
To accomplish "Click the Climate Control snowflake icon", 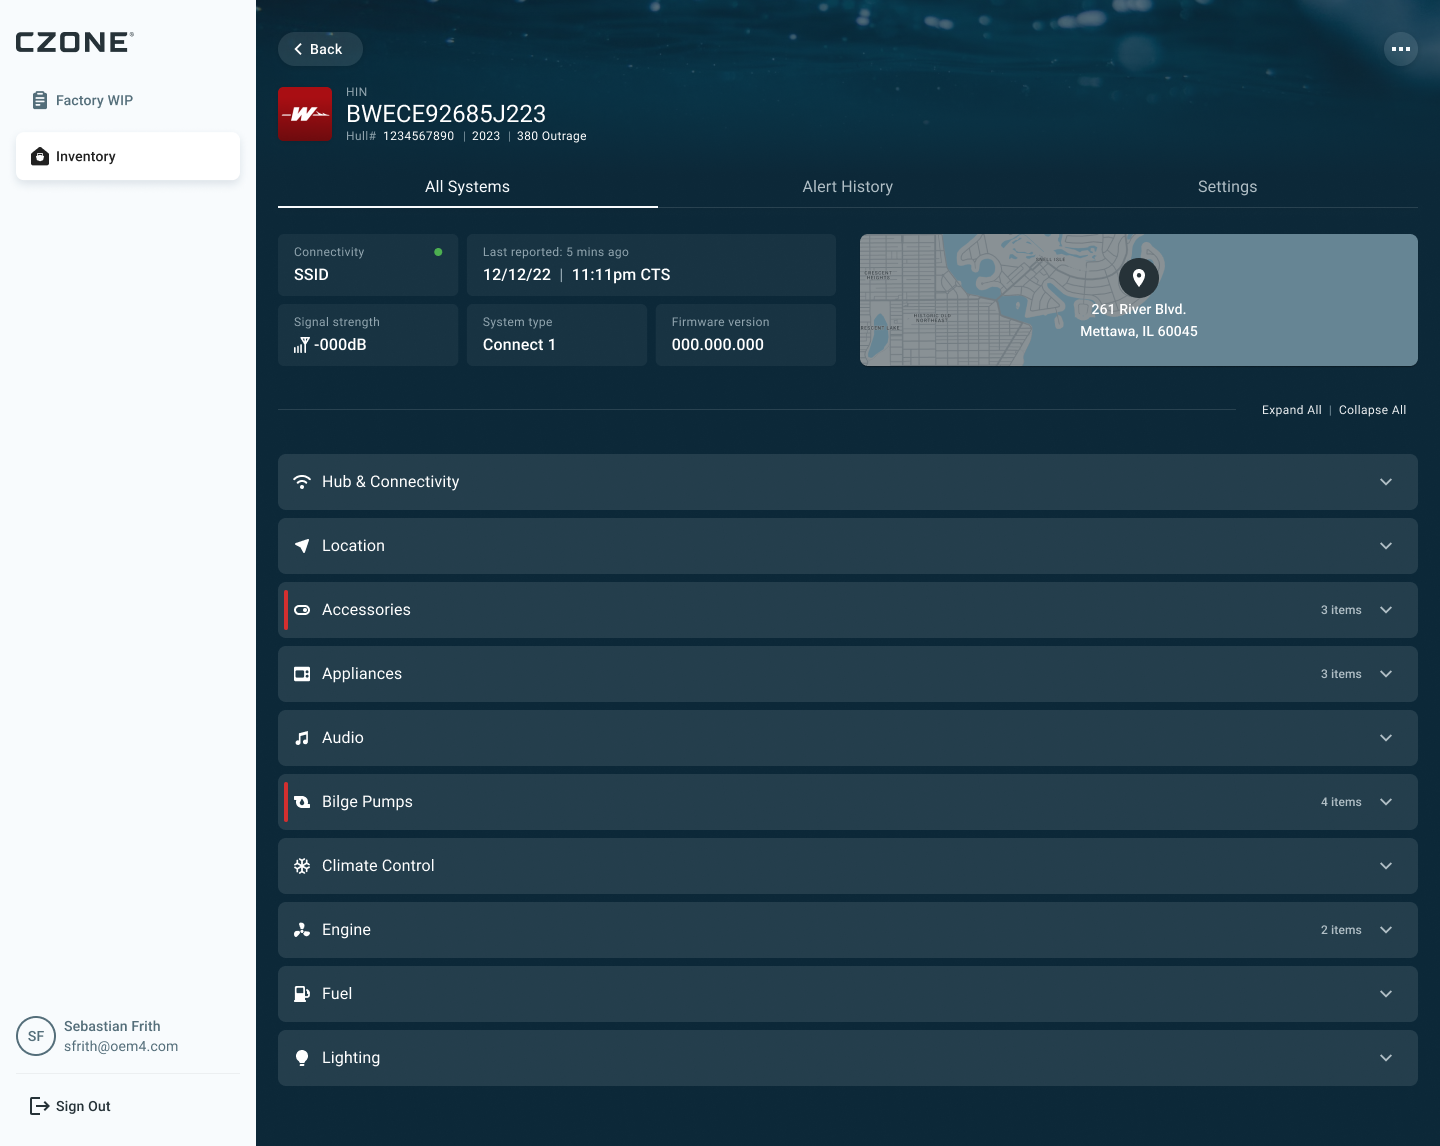I will coord(302,866).
